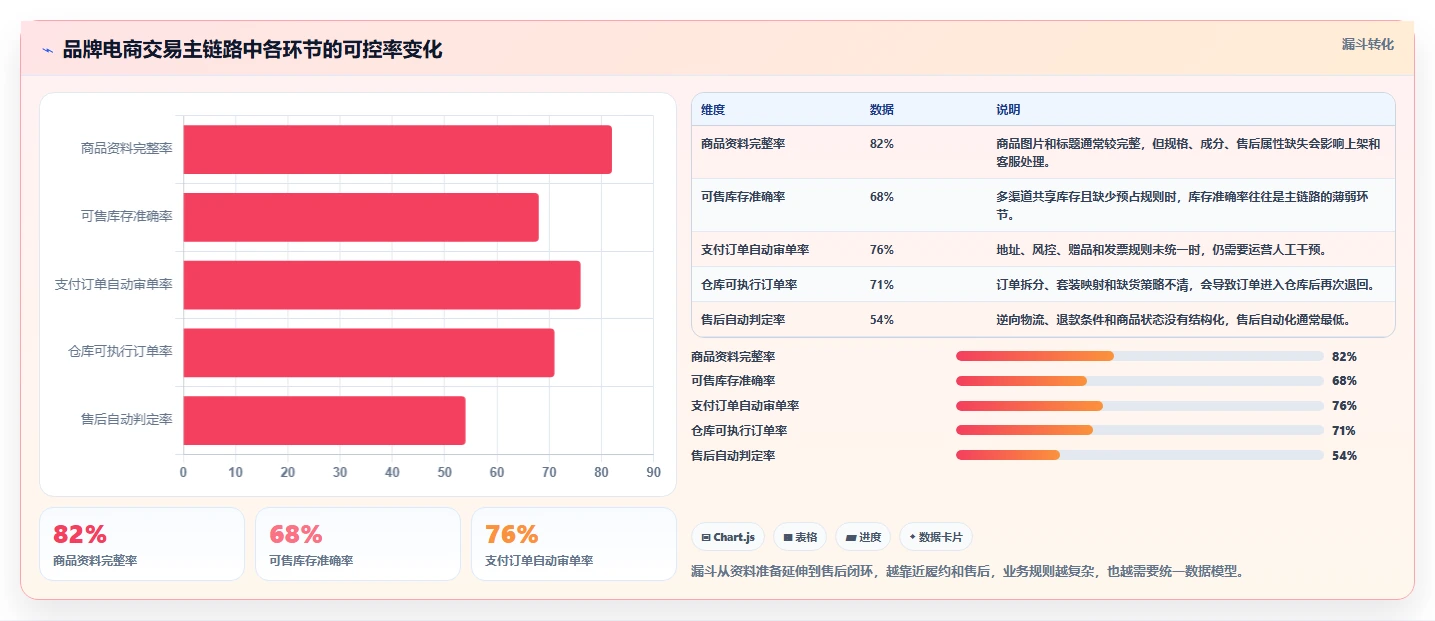Click the 82% value after its progress bar

(1344, 357)
